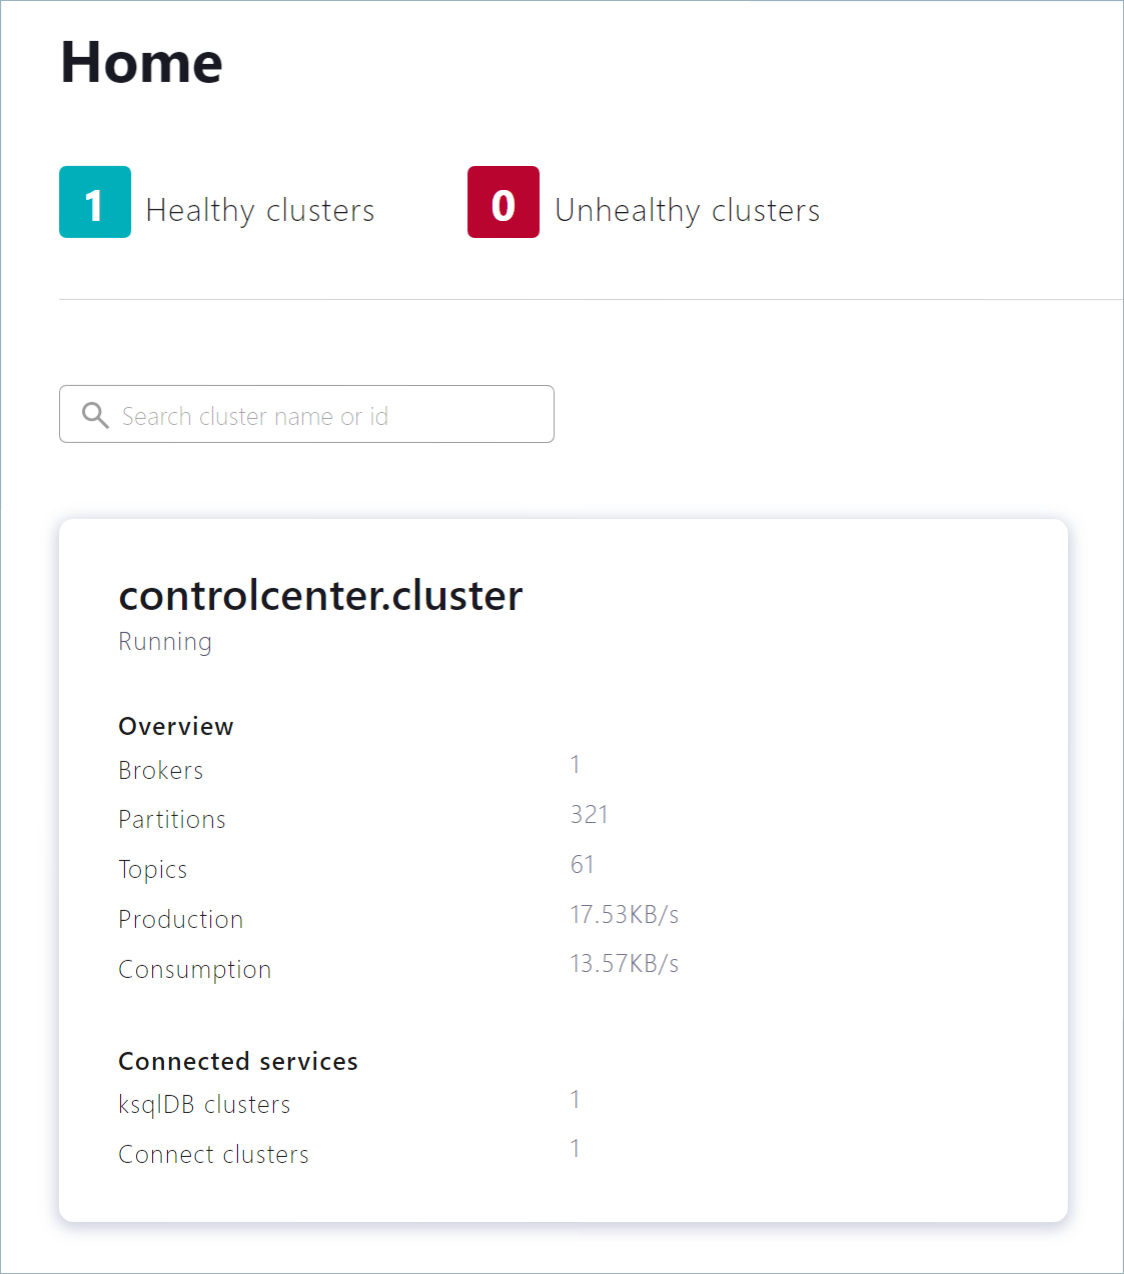1124x1274 pixels.
Task: Click the teal healthy clusters count badge
Action: click(95, 202)
